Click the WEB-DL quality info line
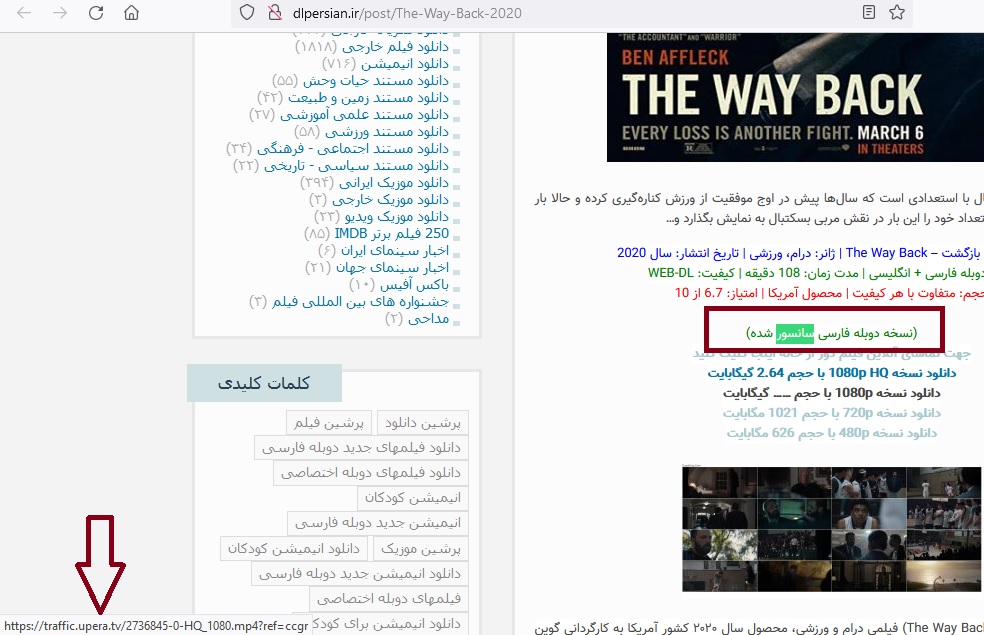The image size is (984, 635). (x=815, y=273)
